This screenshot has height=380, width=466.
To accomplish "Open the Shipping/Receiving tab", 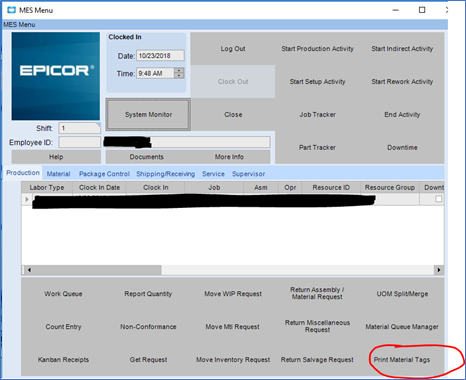I will point(165,174).
